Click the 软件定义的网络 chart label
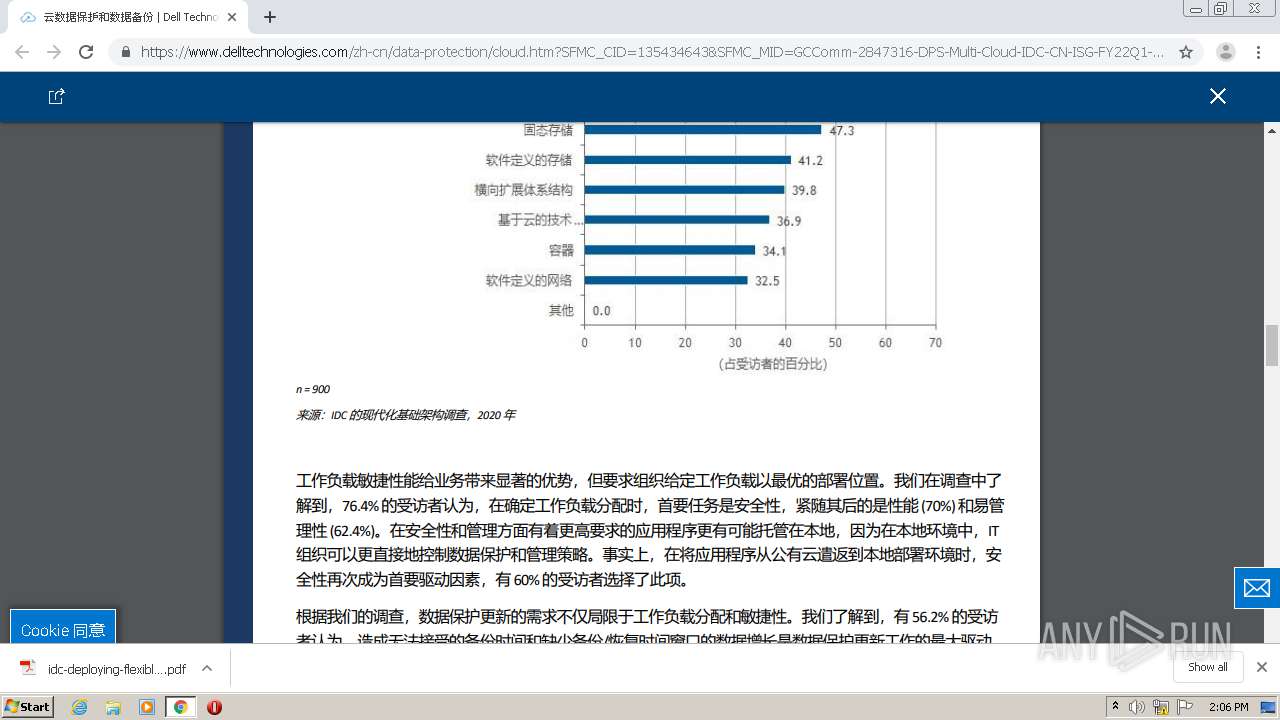The height and width of the screenshot is (720, 1280). tap(529, 281)
